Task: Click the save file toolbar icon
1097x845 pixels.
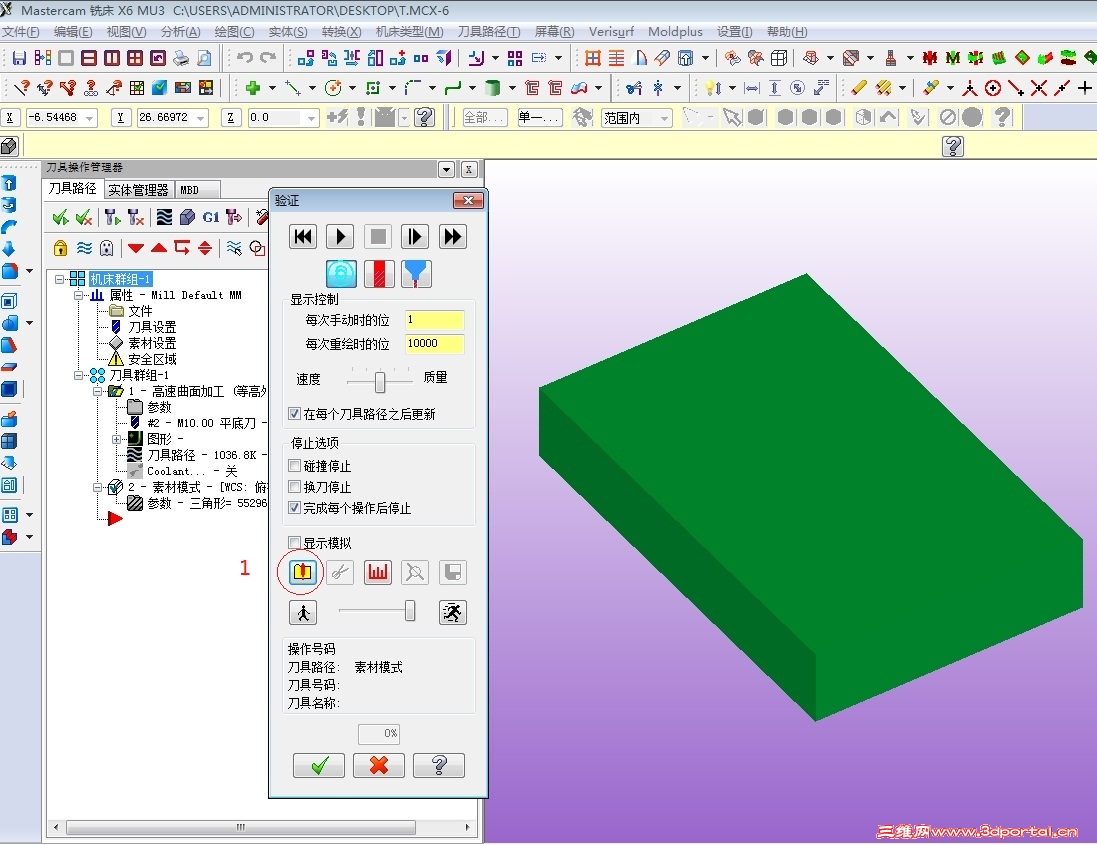Action: 19,58
